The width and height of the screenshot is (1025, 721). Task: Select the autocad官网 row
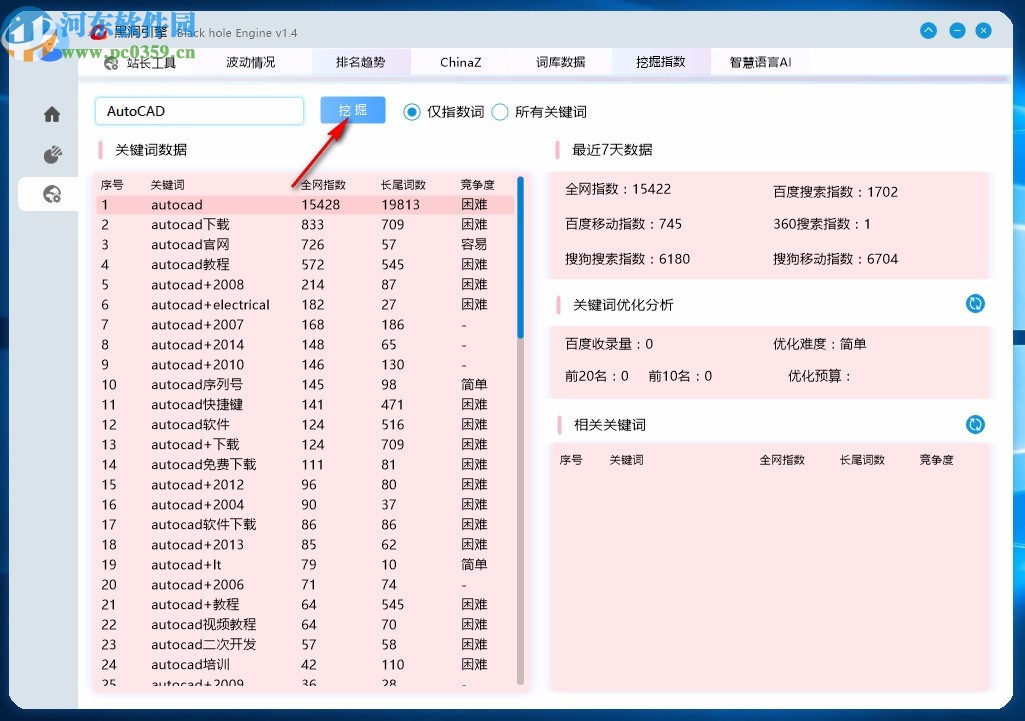(306, 244)
